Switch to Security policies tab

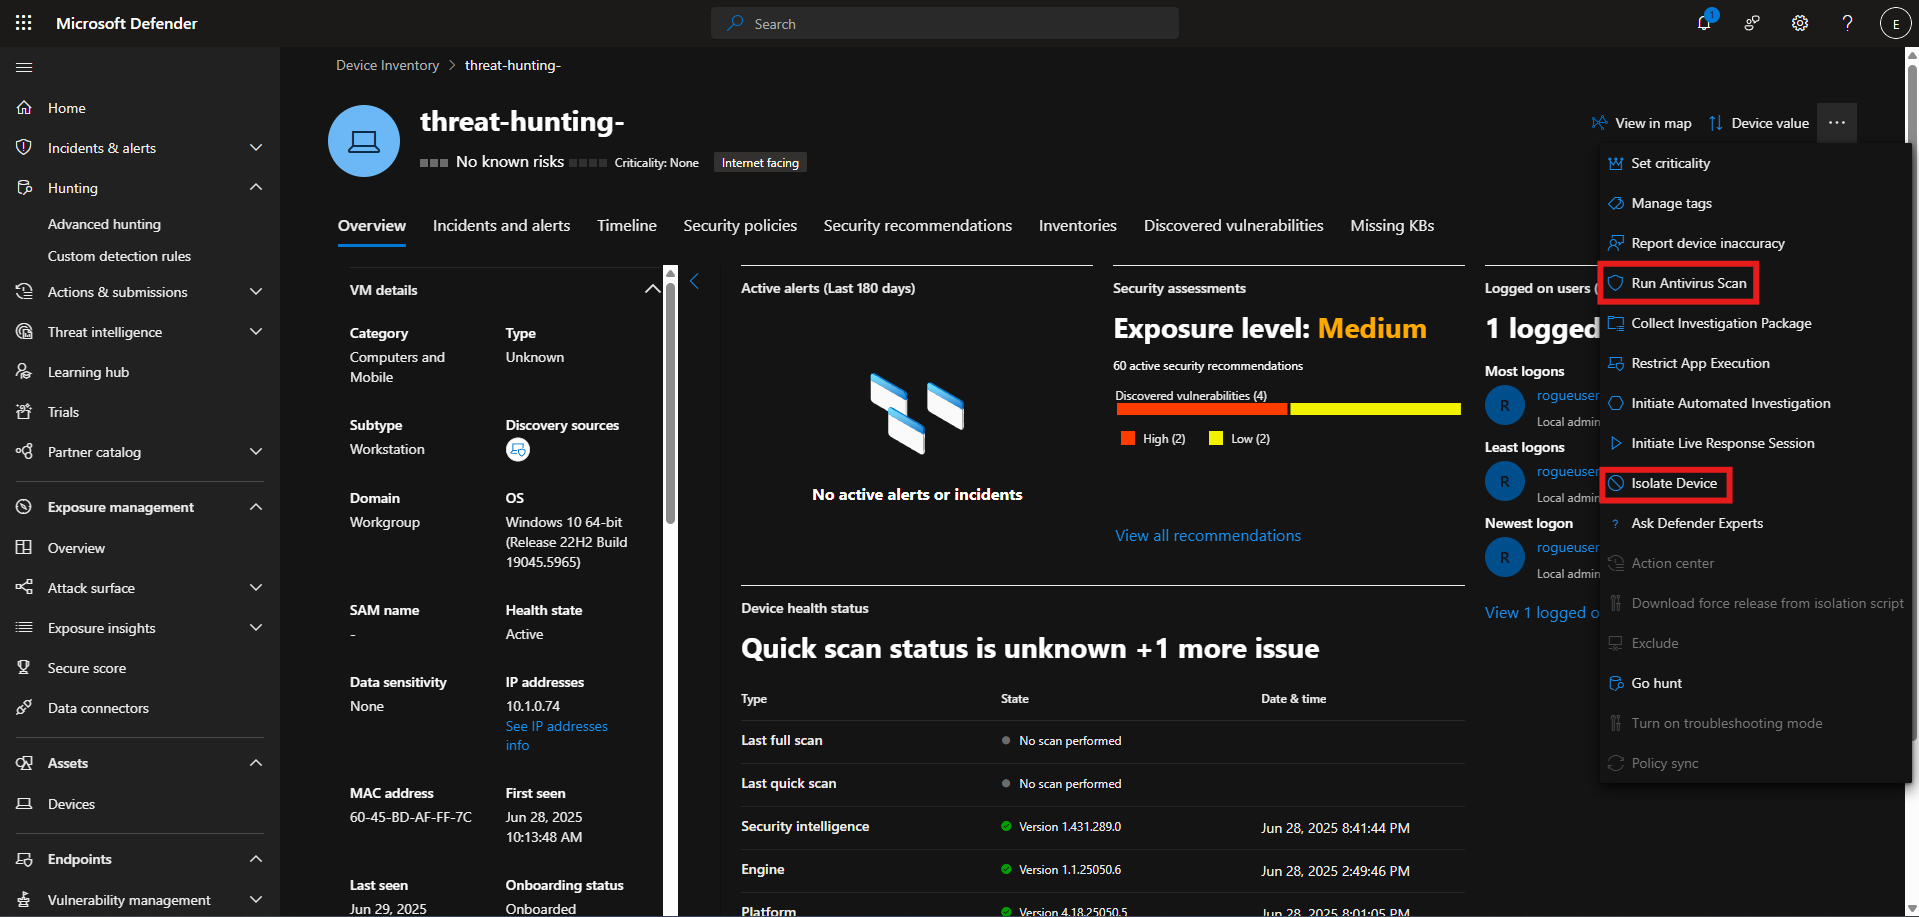pyautogui.click(x=740, y=226)
